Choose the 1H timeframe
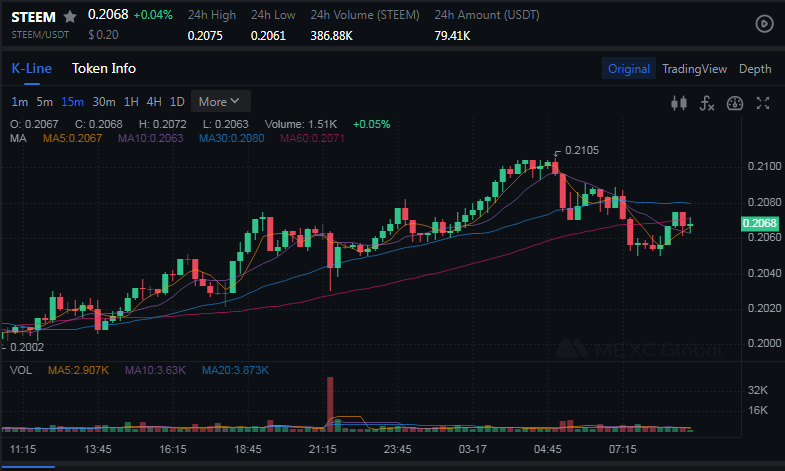The width and height of the screenshot is (785, 471). [x=131, y=101]
